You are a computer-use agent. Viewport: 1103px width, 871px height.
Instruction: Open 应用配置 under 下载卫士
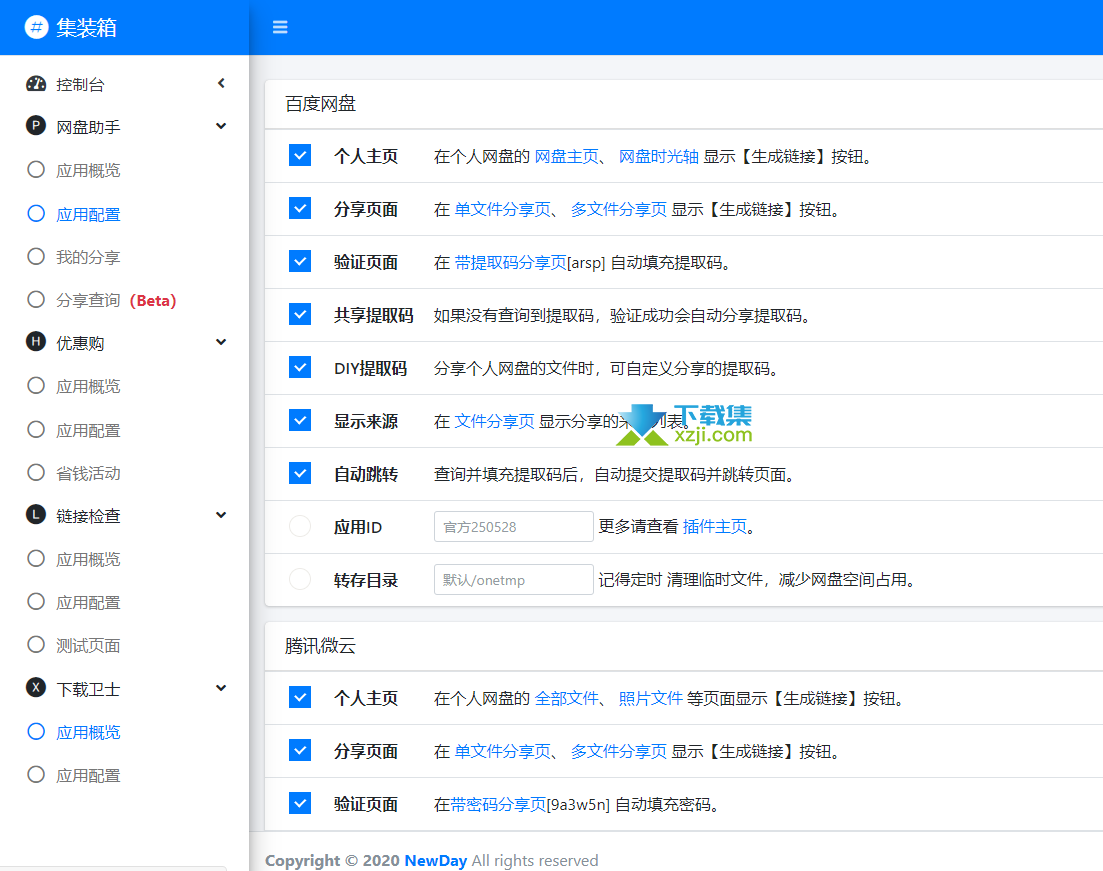[88, 775]
